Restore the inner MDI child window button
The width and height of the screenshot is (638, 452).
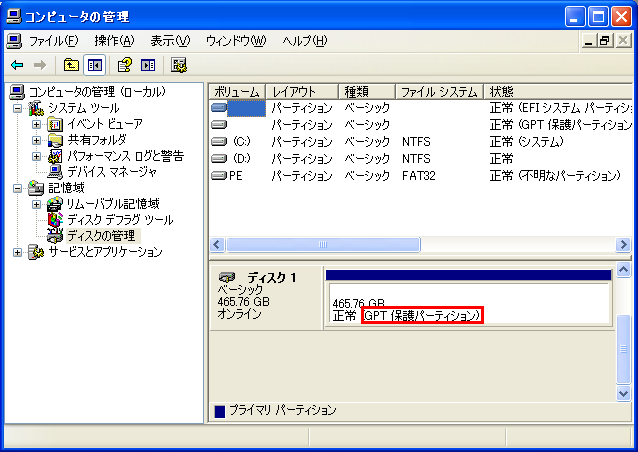coord(605,41)
